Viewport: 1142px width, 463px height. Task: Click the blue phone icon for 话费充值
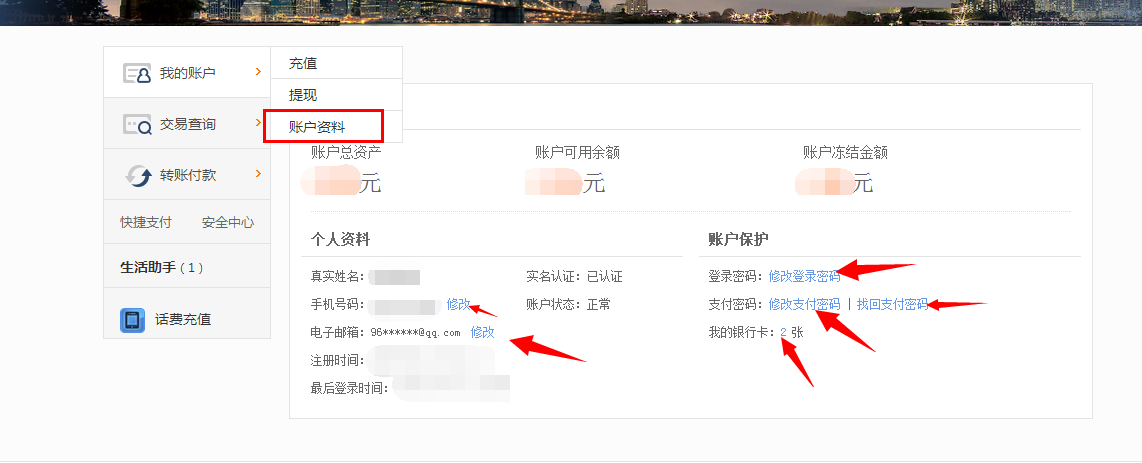[133, 320]
